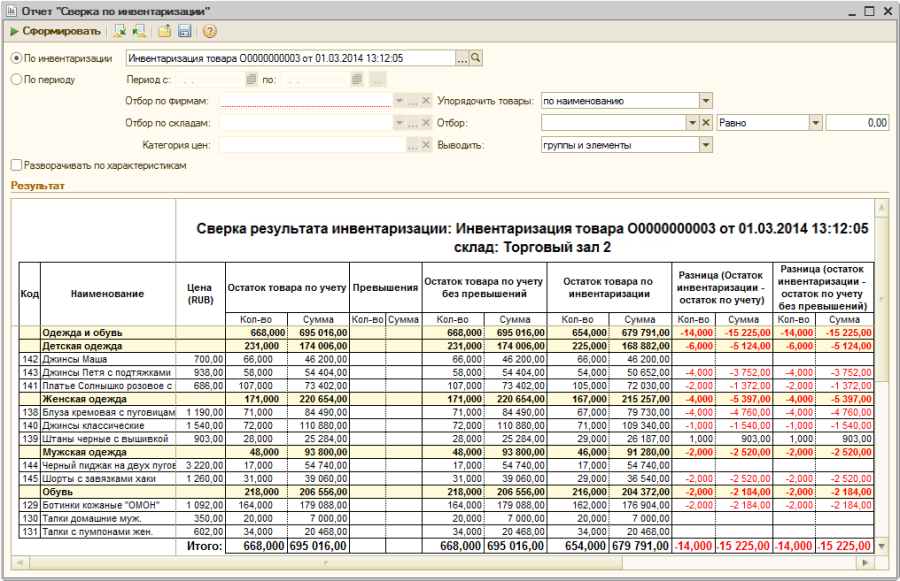Click the Женская одежда group row
The image size is (900, 581).
[446, 399]
